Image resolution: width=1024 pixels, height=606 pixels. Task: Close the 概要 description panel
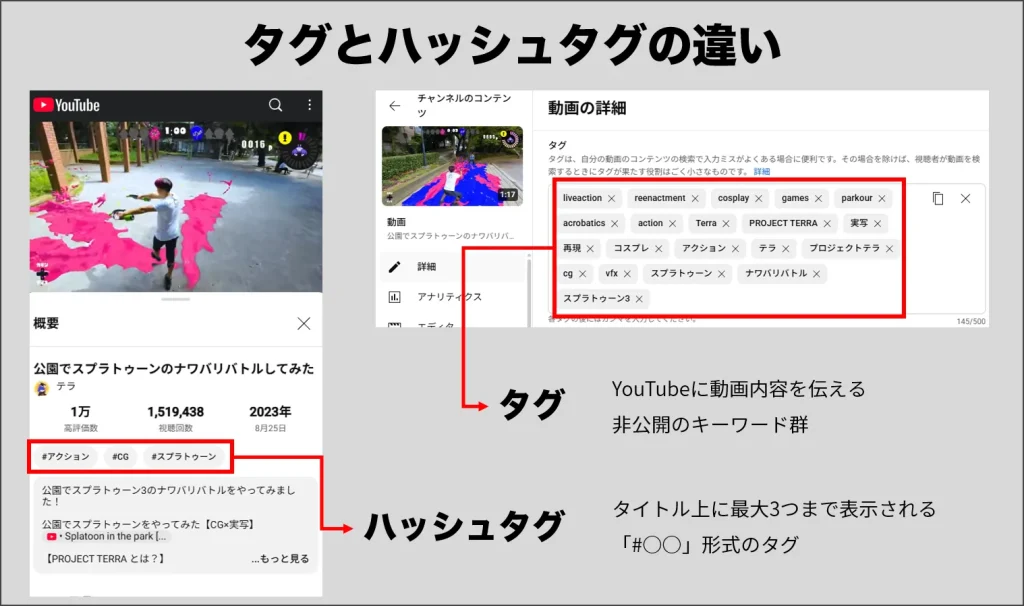[304, 323]
